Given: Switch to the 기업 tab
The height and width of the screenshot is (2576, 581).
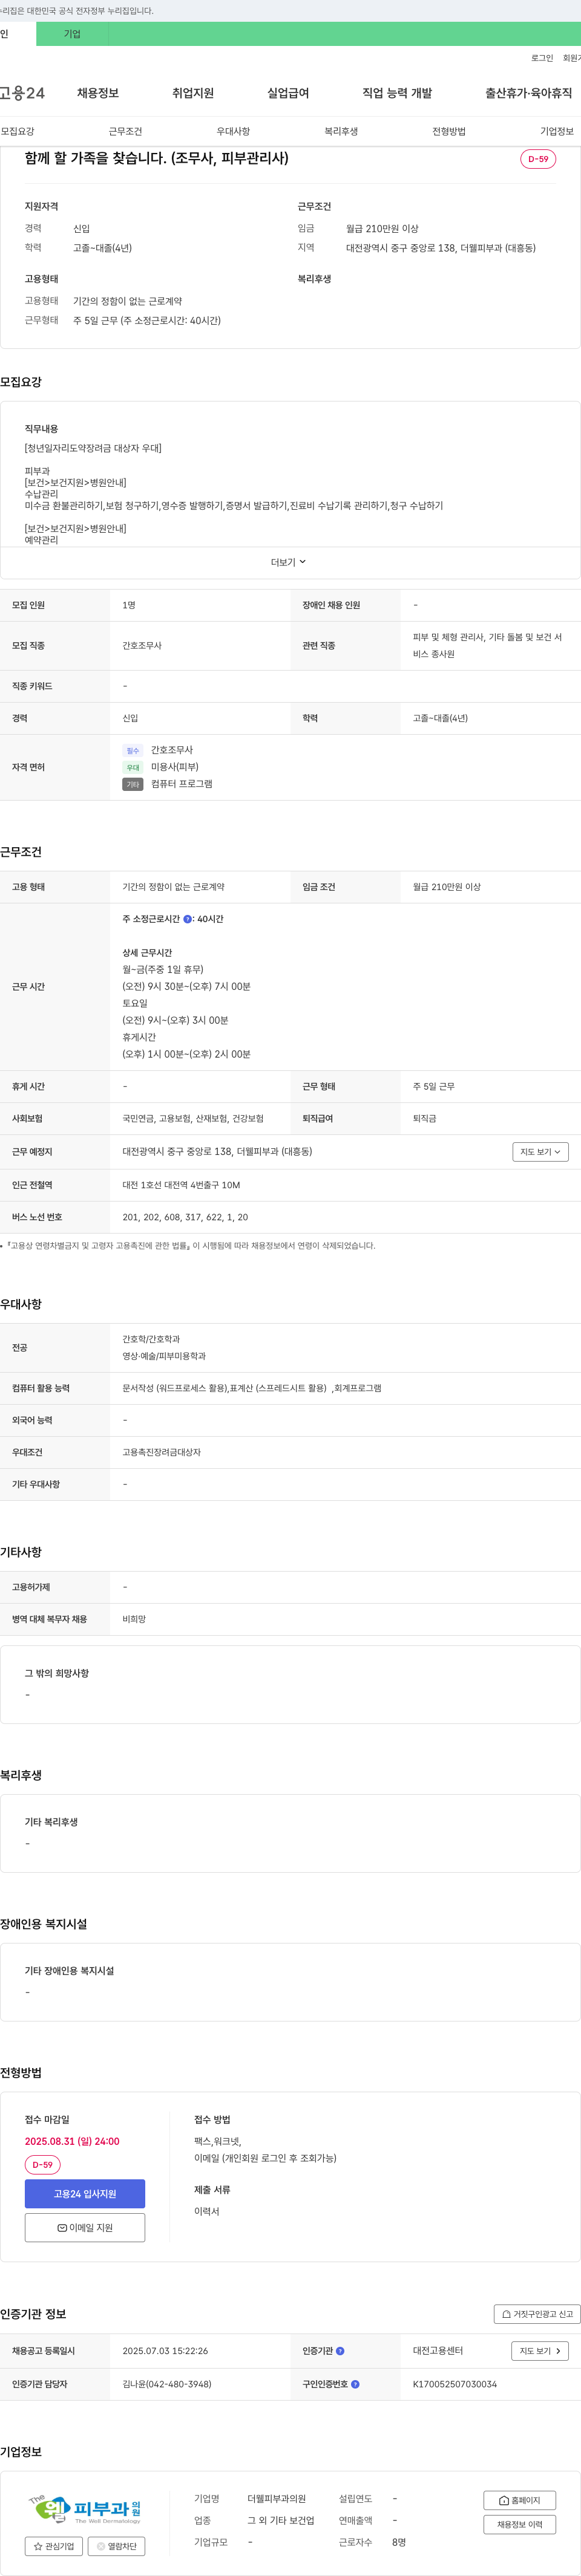Looking at the screenshot, I should [72, 34].
